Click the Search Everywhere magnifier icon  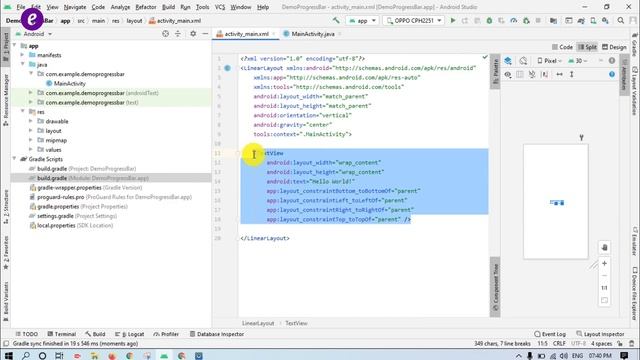(621, 20)
